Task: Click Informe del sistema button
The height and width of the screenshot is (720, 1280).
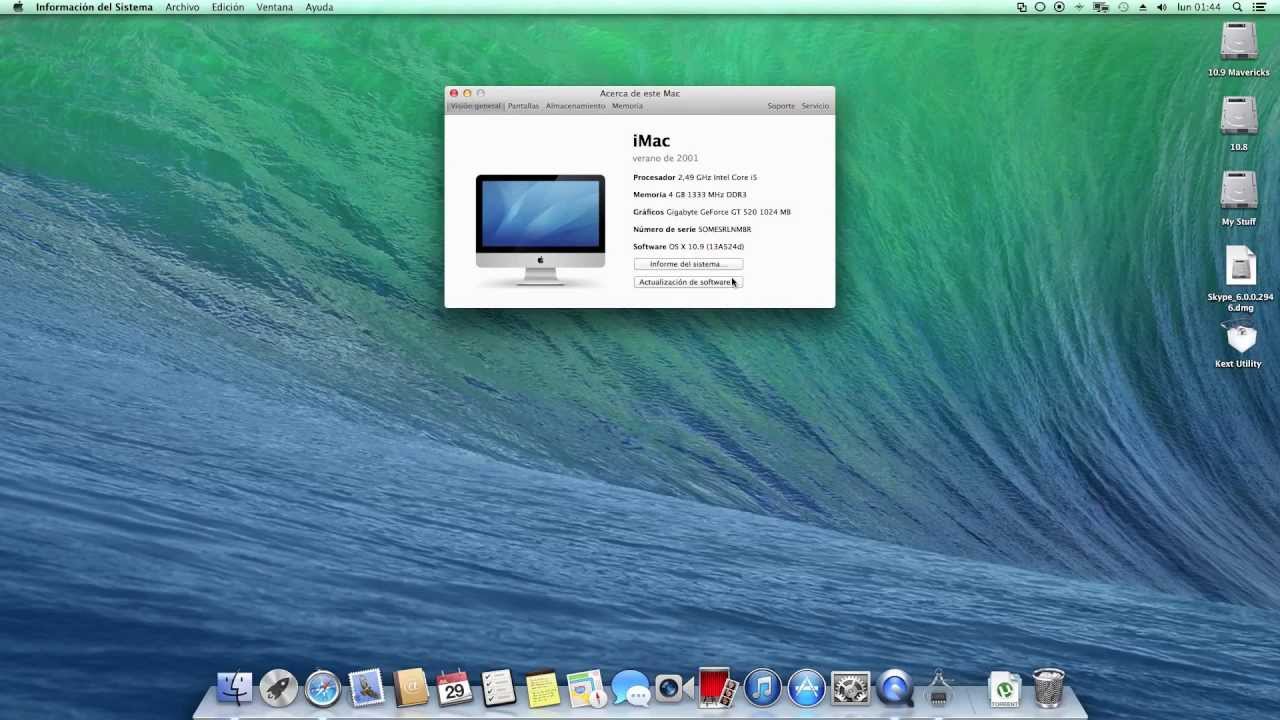Action: pos(688,264)
